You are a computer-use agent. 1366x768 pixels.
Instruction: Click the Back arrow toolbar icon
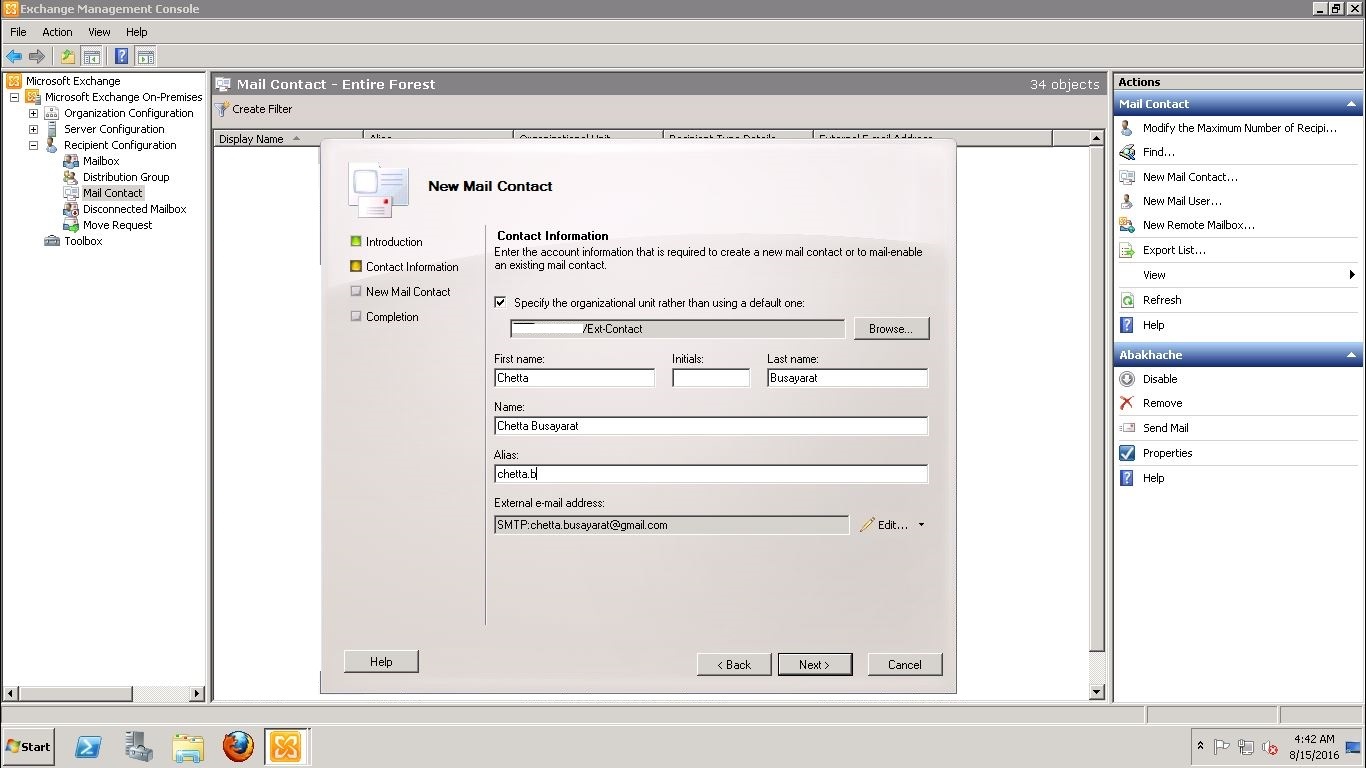click(x=14, y=57)
